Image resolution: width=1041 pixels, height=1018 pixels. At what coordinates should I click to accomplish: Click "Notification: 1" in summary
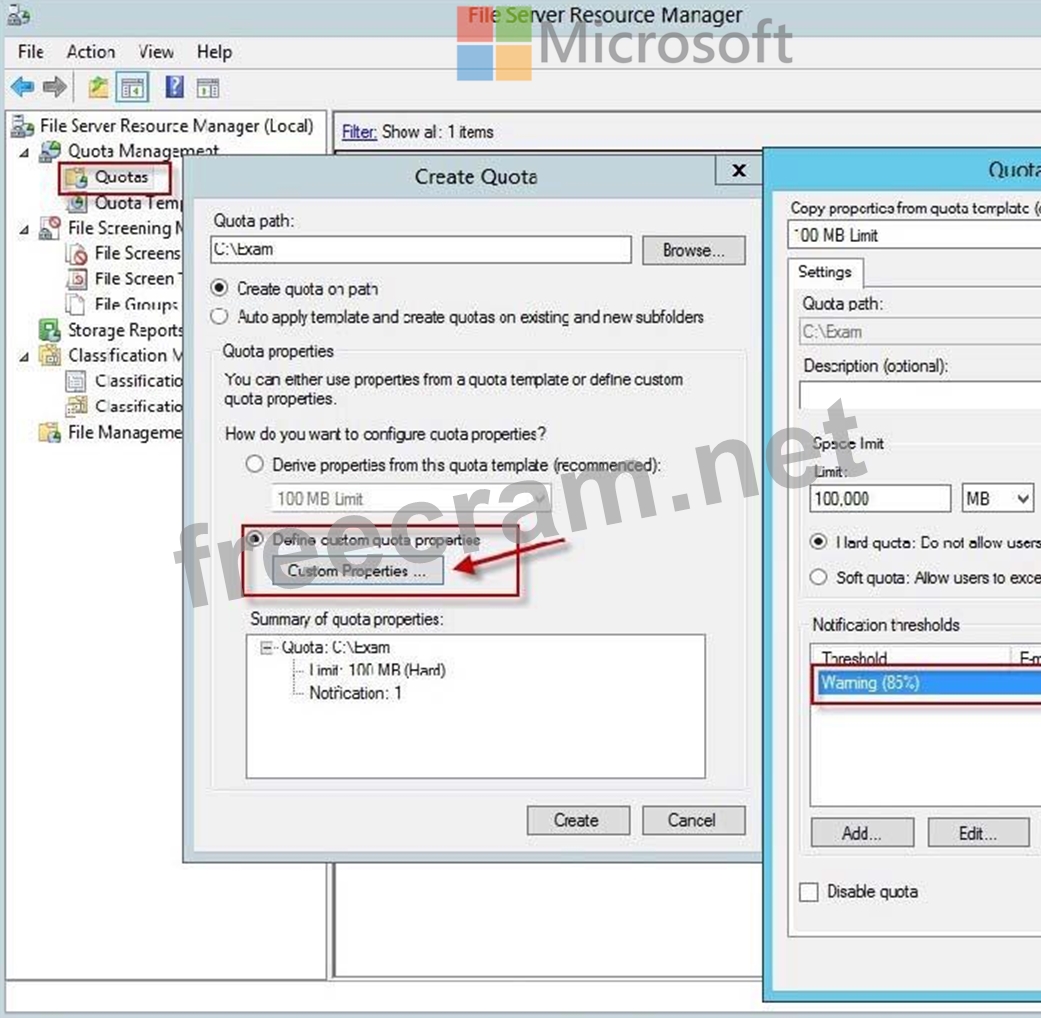(355, 693)
